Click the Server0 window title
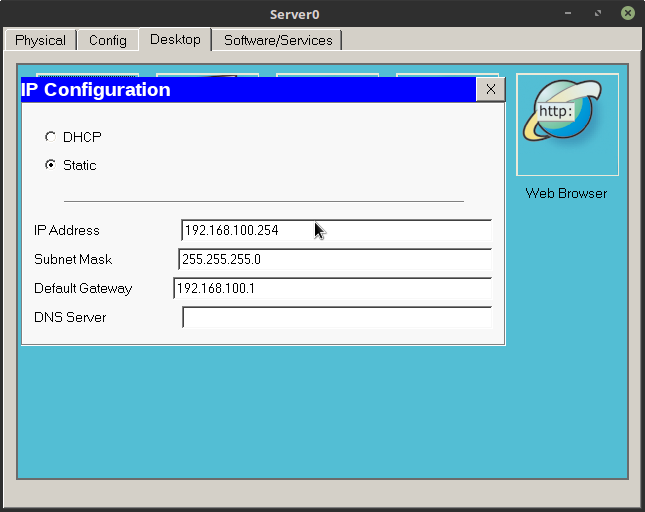 pos(295,14)
